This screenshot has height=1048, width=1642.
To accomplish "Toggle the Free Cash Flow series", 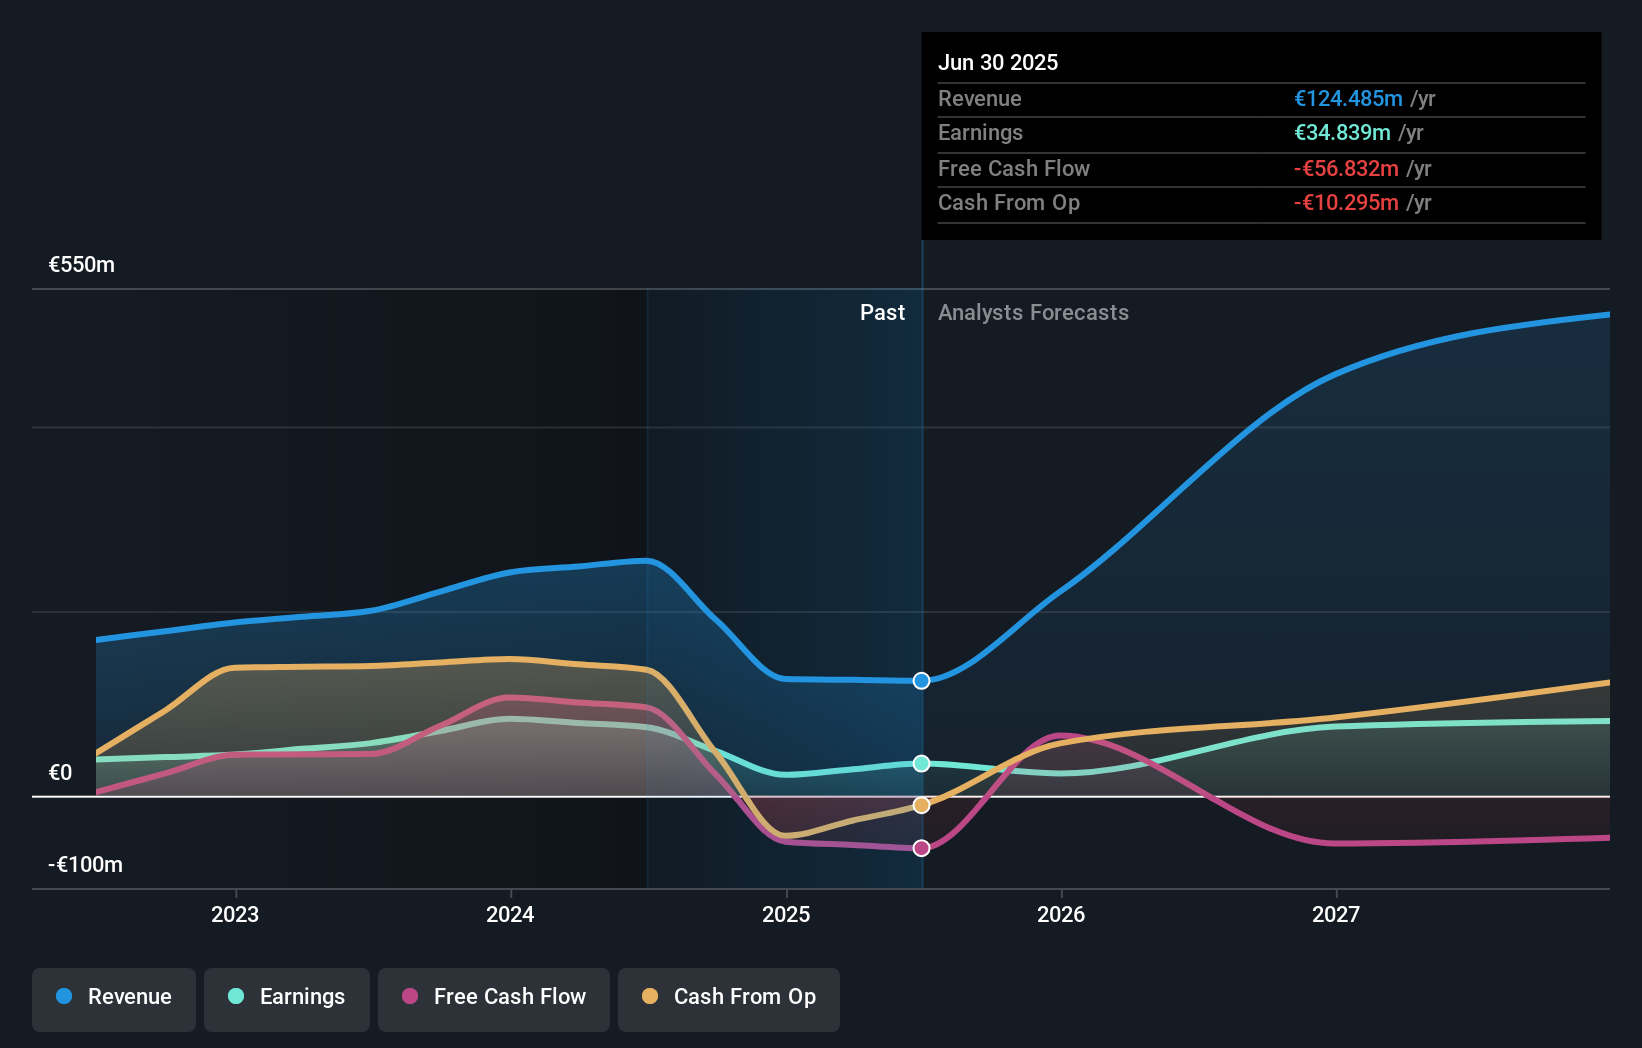I will [494, 997].
